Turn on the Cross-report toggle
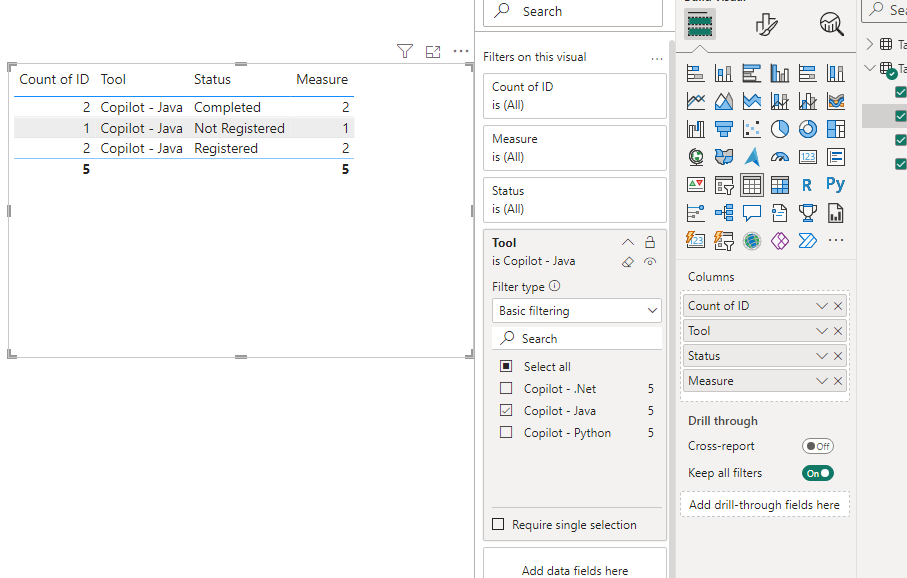Image resolution: width=907 pixels, height=578 pixels. pos(817,446)
